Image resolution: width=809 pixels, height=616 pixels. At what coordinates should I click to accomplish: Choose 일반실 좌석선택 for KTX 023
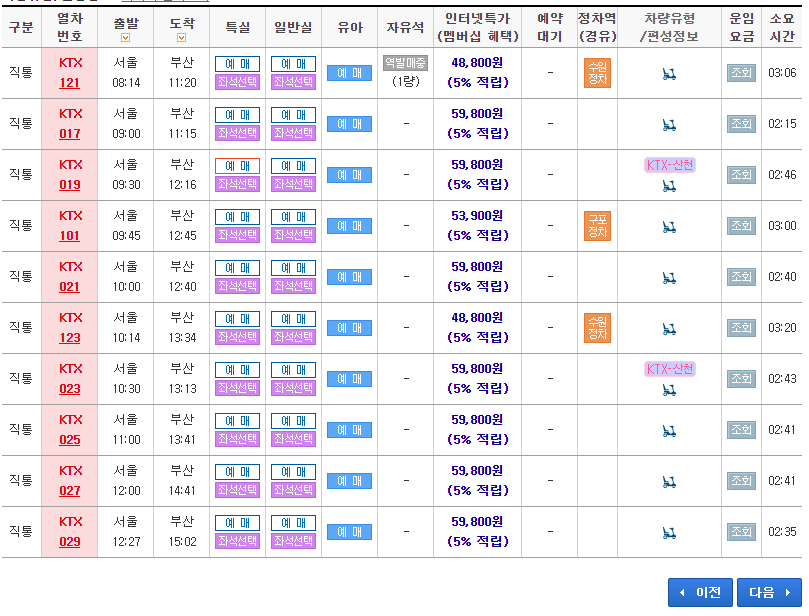click(x=293, y=388)
